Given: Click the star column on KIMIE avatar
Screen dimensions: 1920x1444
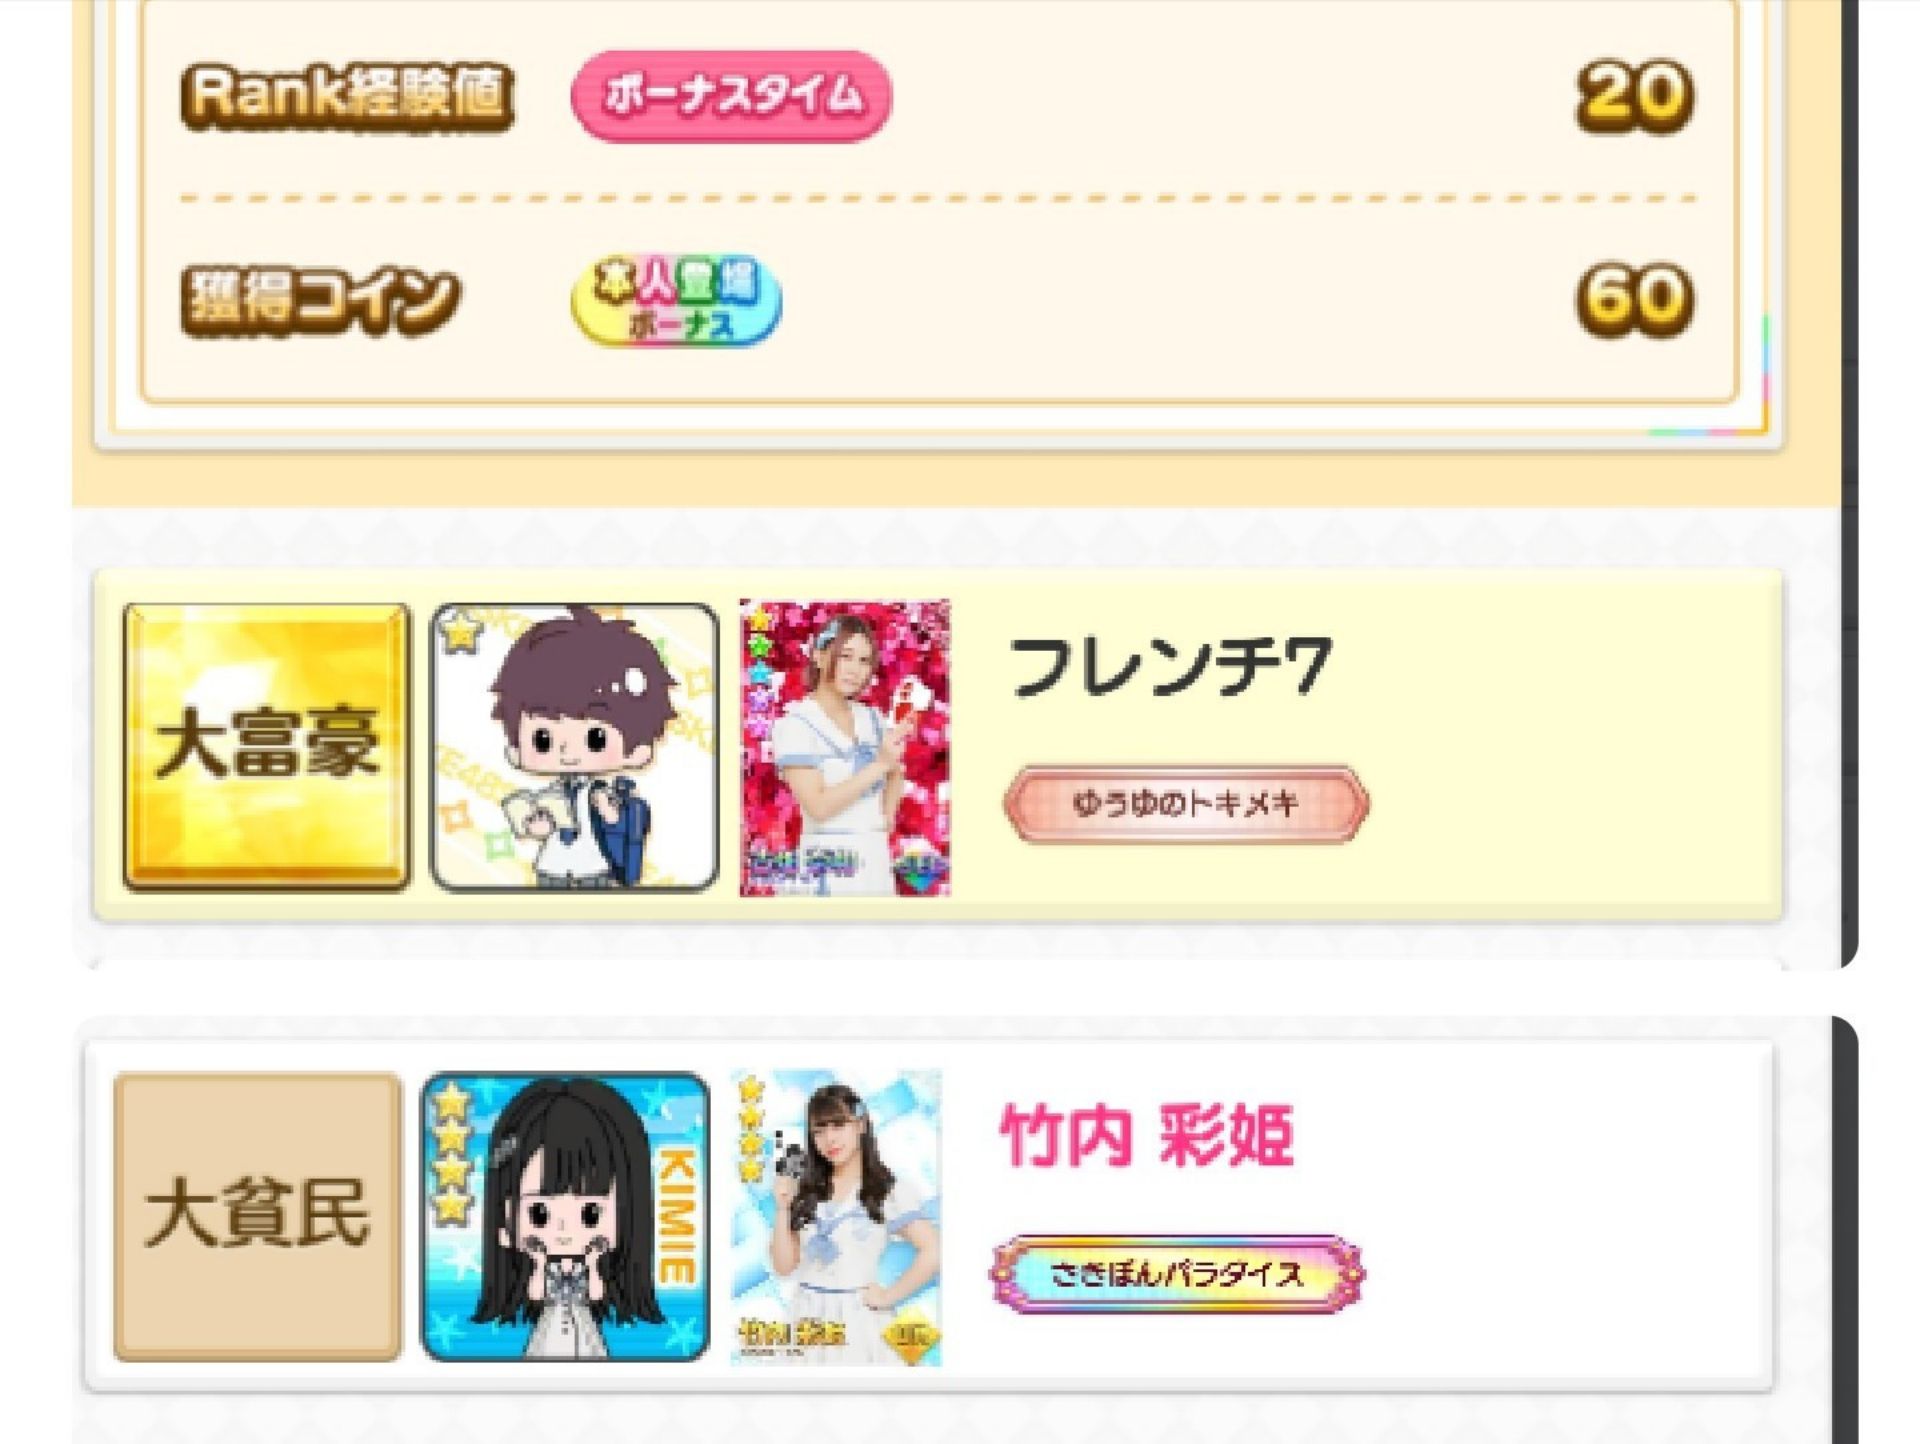Looking at the screenshot, I should point(452,1153).
